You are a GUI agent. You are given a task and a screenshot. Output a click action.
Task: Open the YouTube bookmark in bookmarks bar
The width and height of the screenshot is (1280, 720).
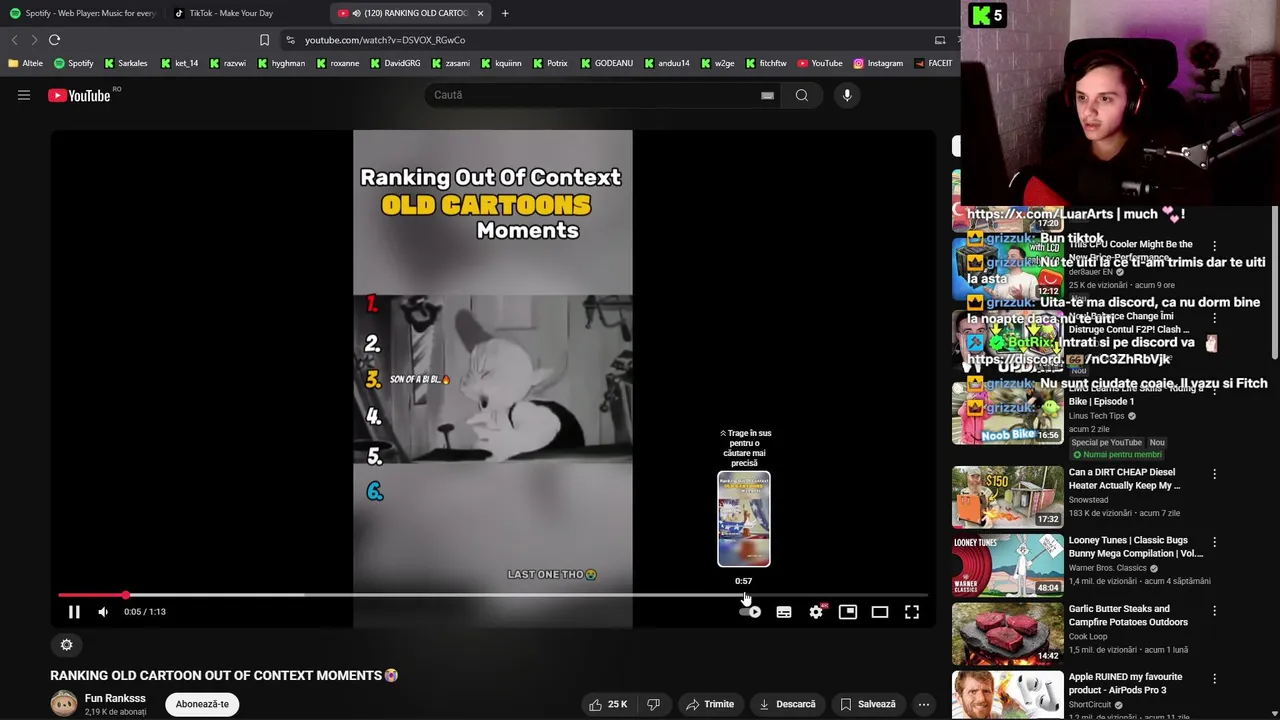pyautogui.click(x=820, y=63)
